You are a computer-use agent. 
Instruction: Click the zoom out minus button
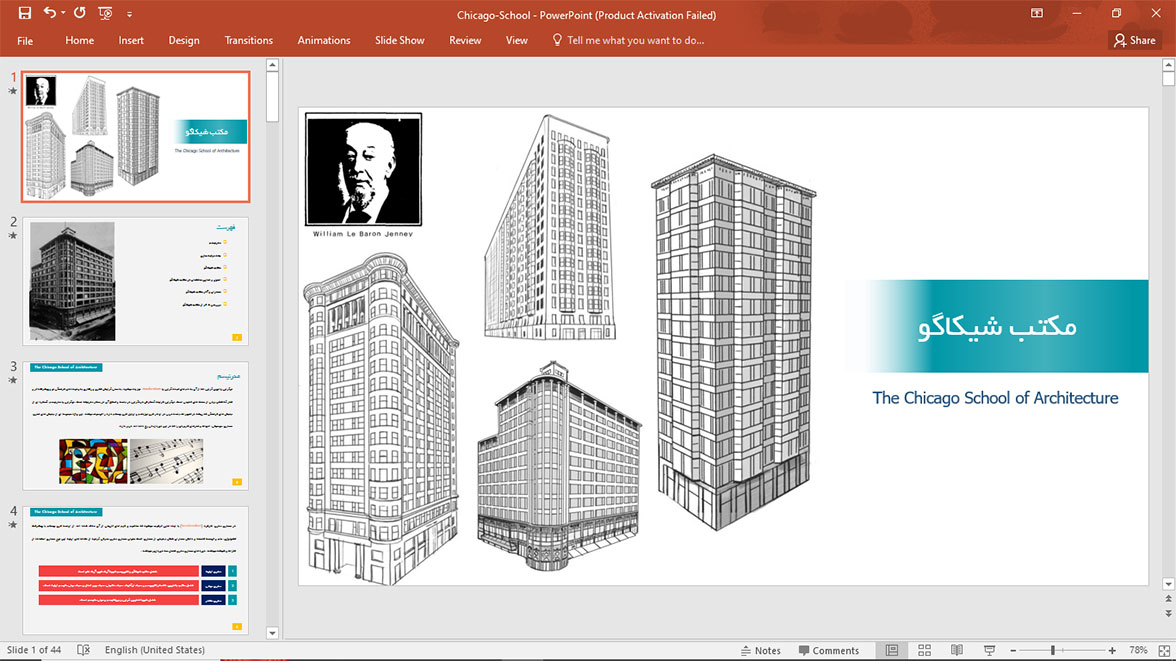click(1013, 650)
